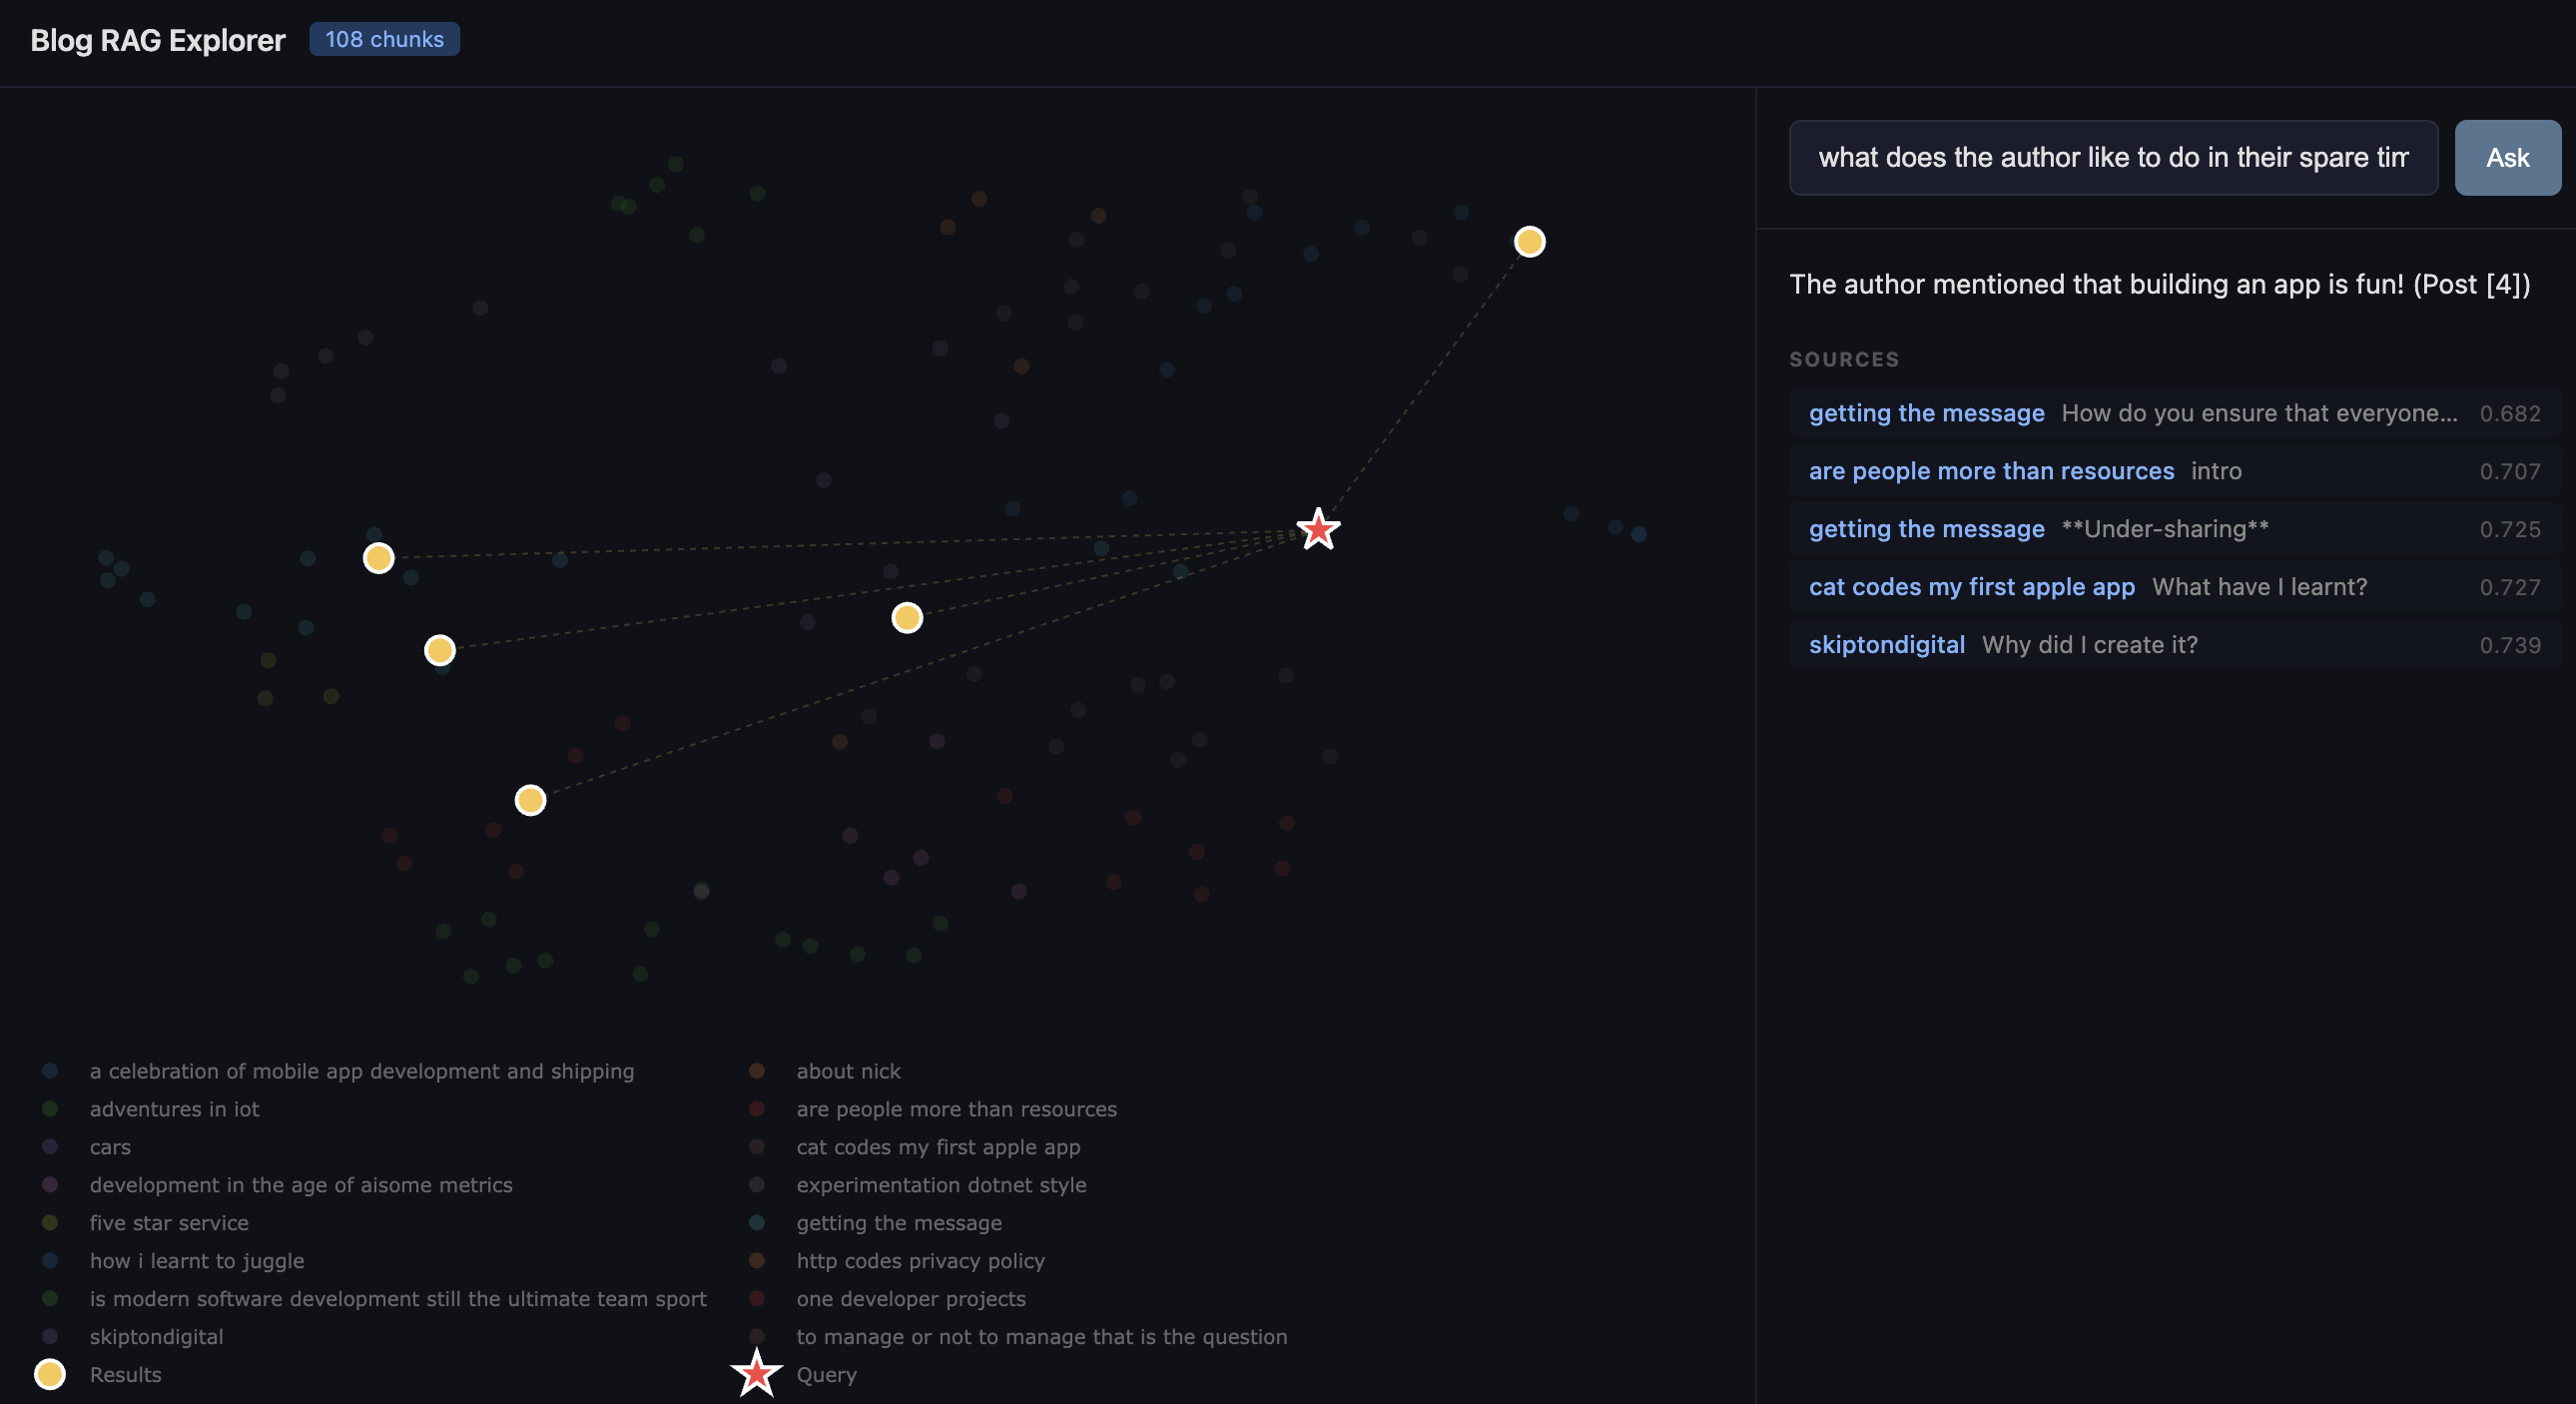The image size is (2576, 1404).
Task: Click the legend dot beside 'about nick'
Action: point(757,1070)
